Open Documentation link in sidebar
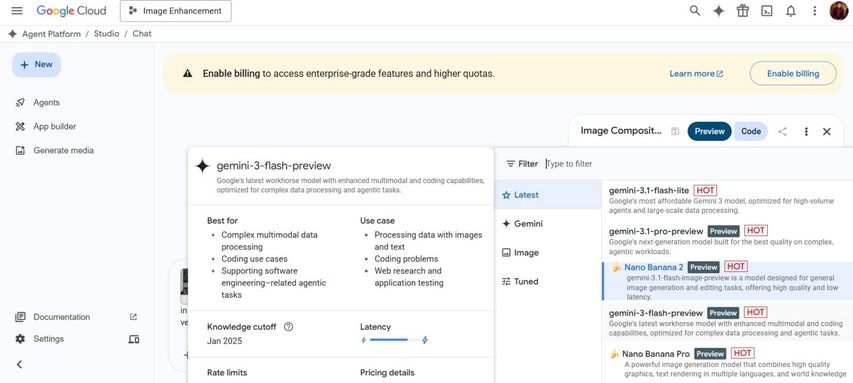 (61, 317)
